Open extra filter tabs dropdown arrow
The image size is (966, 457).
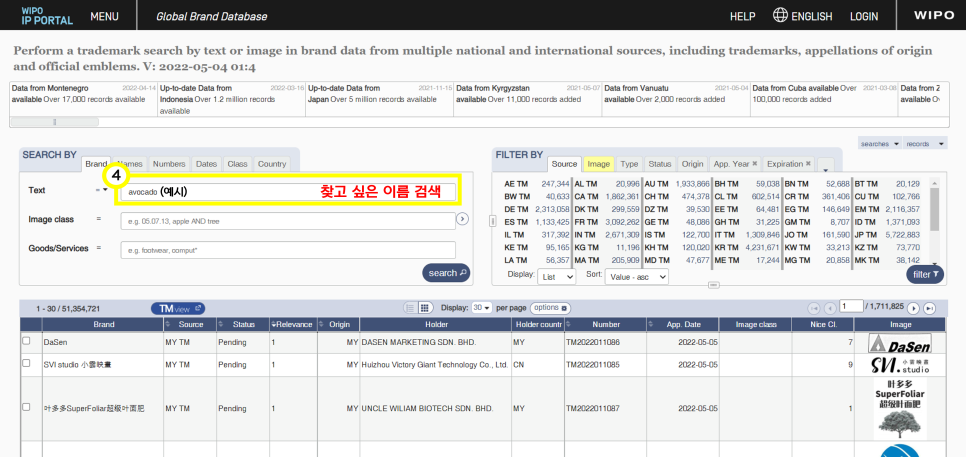click(826, 165)
